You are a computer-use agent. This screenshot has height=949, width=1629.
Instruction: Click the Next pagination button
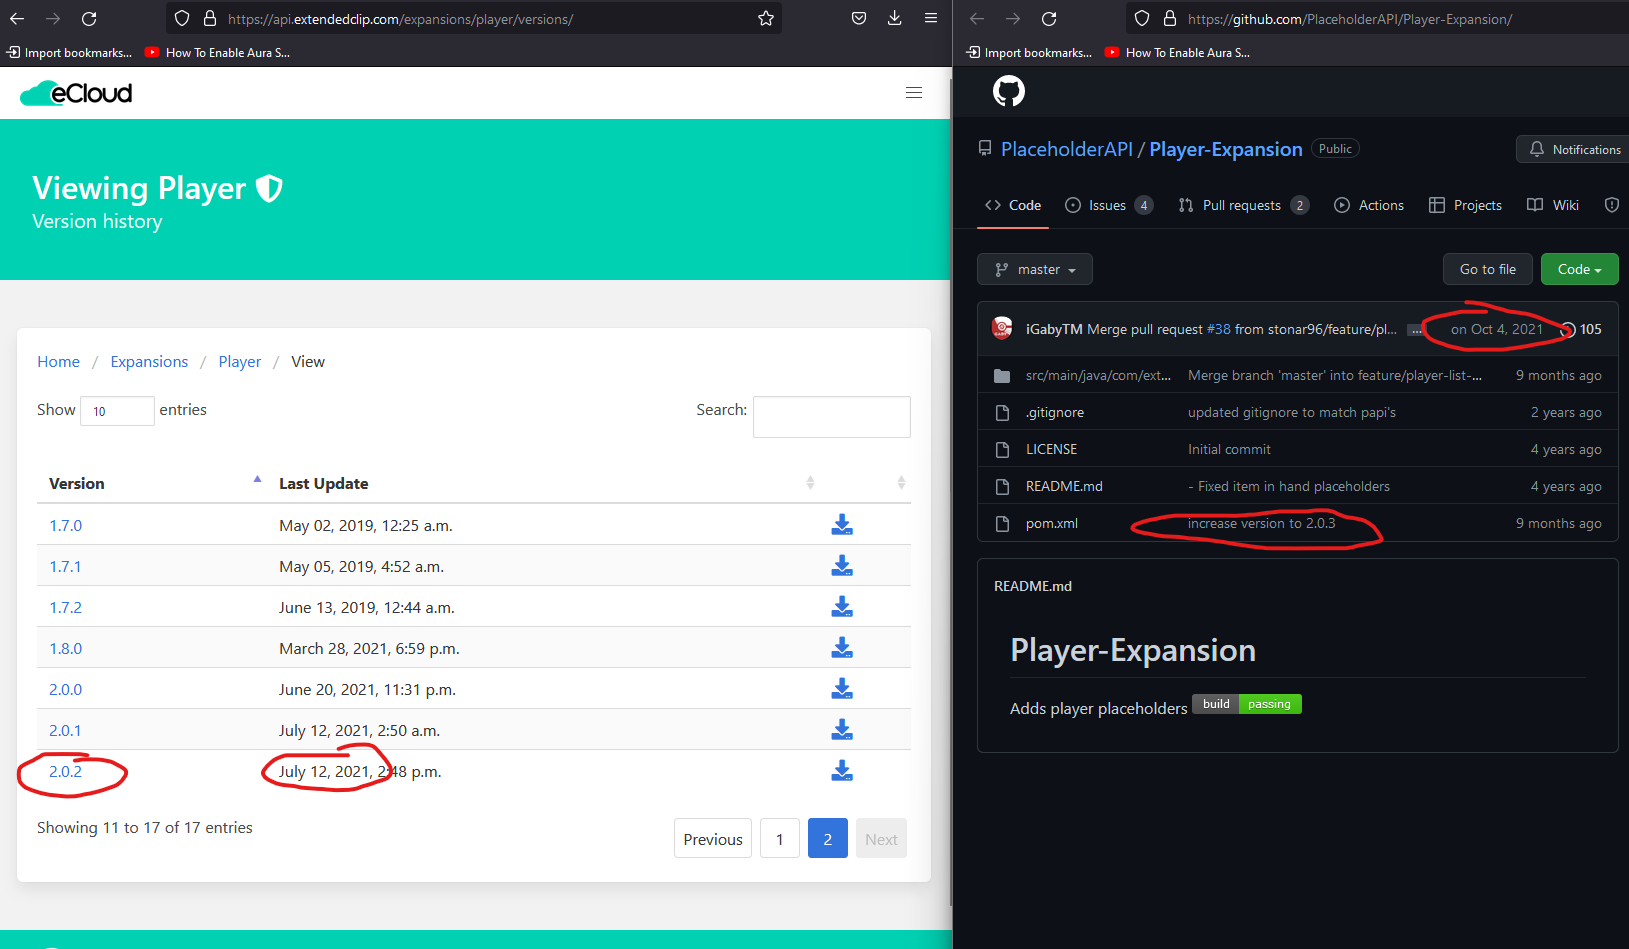point(881,838)
